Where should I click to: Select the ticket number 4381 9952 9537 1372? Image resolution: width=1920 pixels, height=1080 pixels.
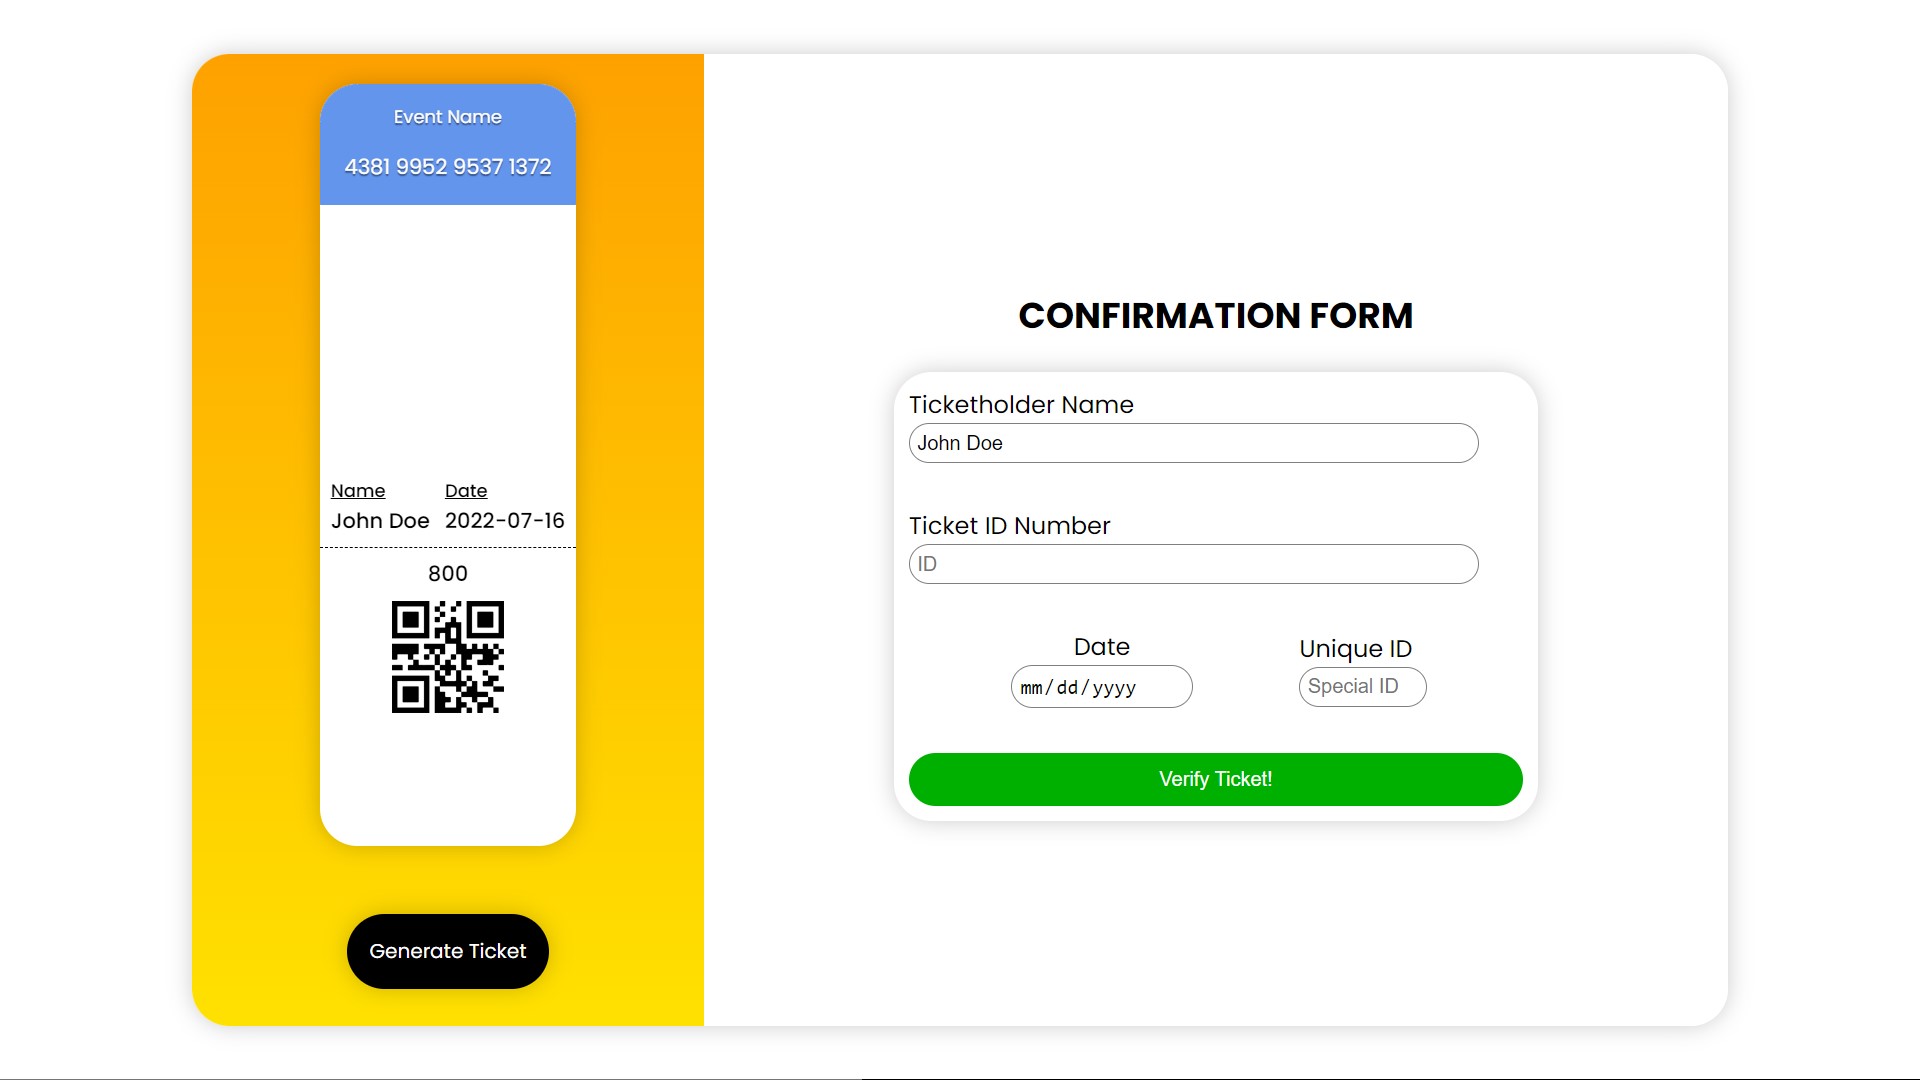tap(448, 166)
